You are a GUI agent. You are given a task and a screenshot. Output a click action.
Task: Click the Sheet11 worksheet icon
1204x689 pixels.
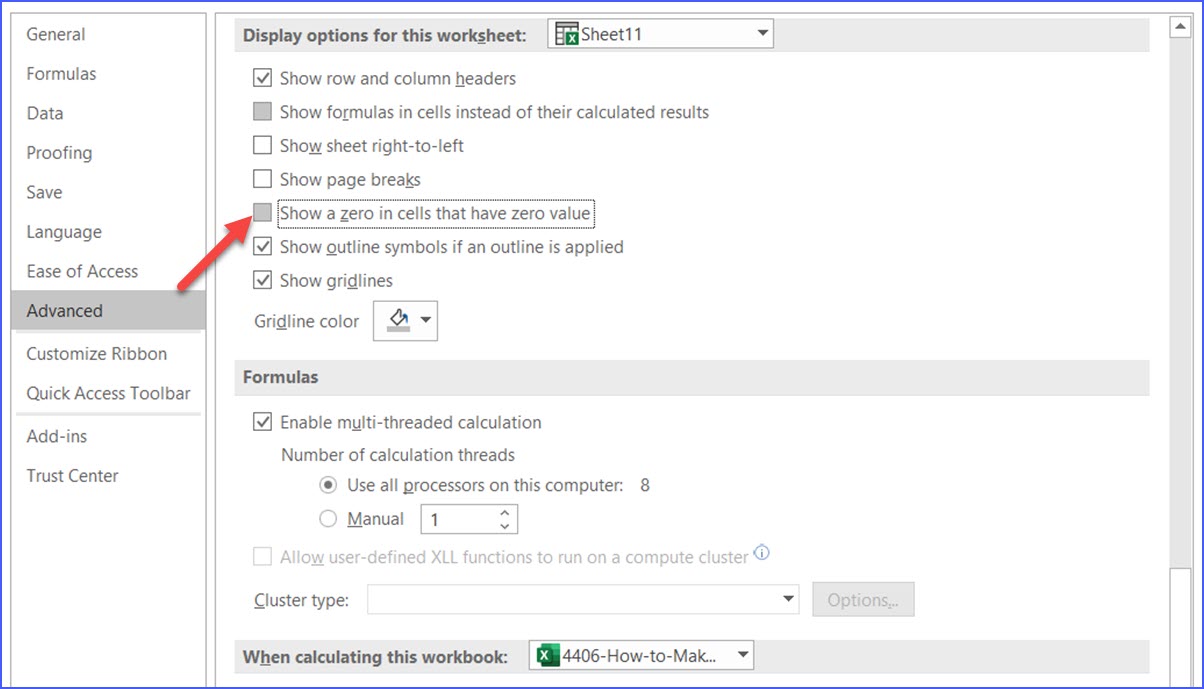567,35
